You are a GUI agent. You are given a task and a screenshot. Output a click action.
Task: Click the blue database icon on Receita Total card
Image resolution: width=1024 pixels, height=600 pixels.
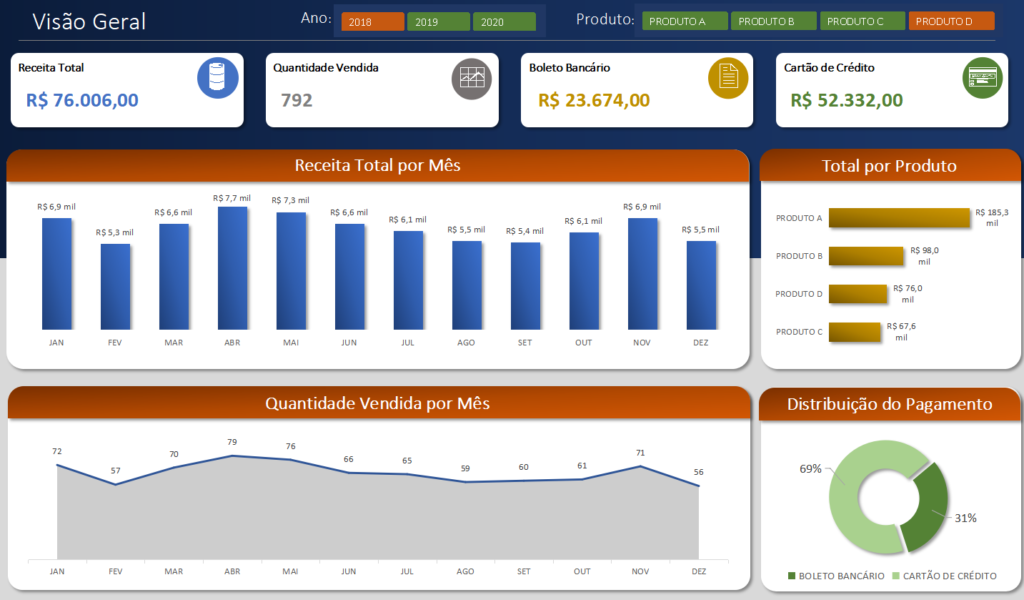pyautogui.click(x=217, y=78)
